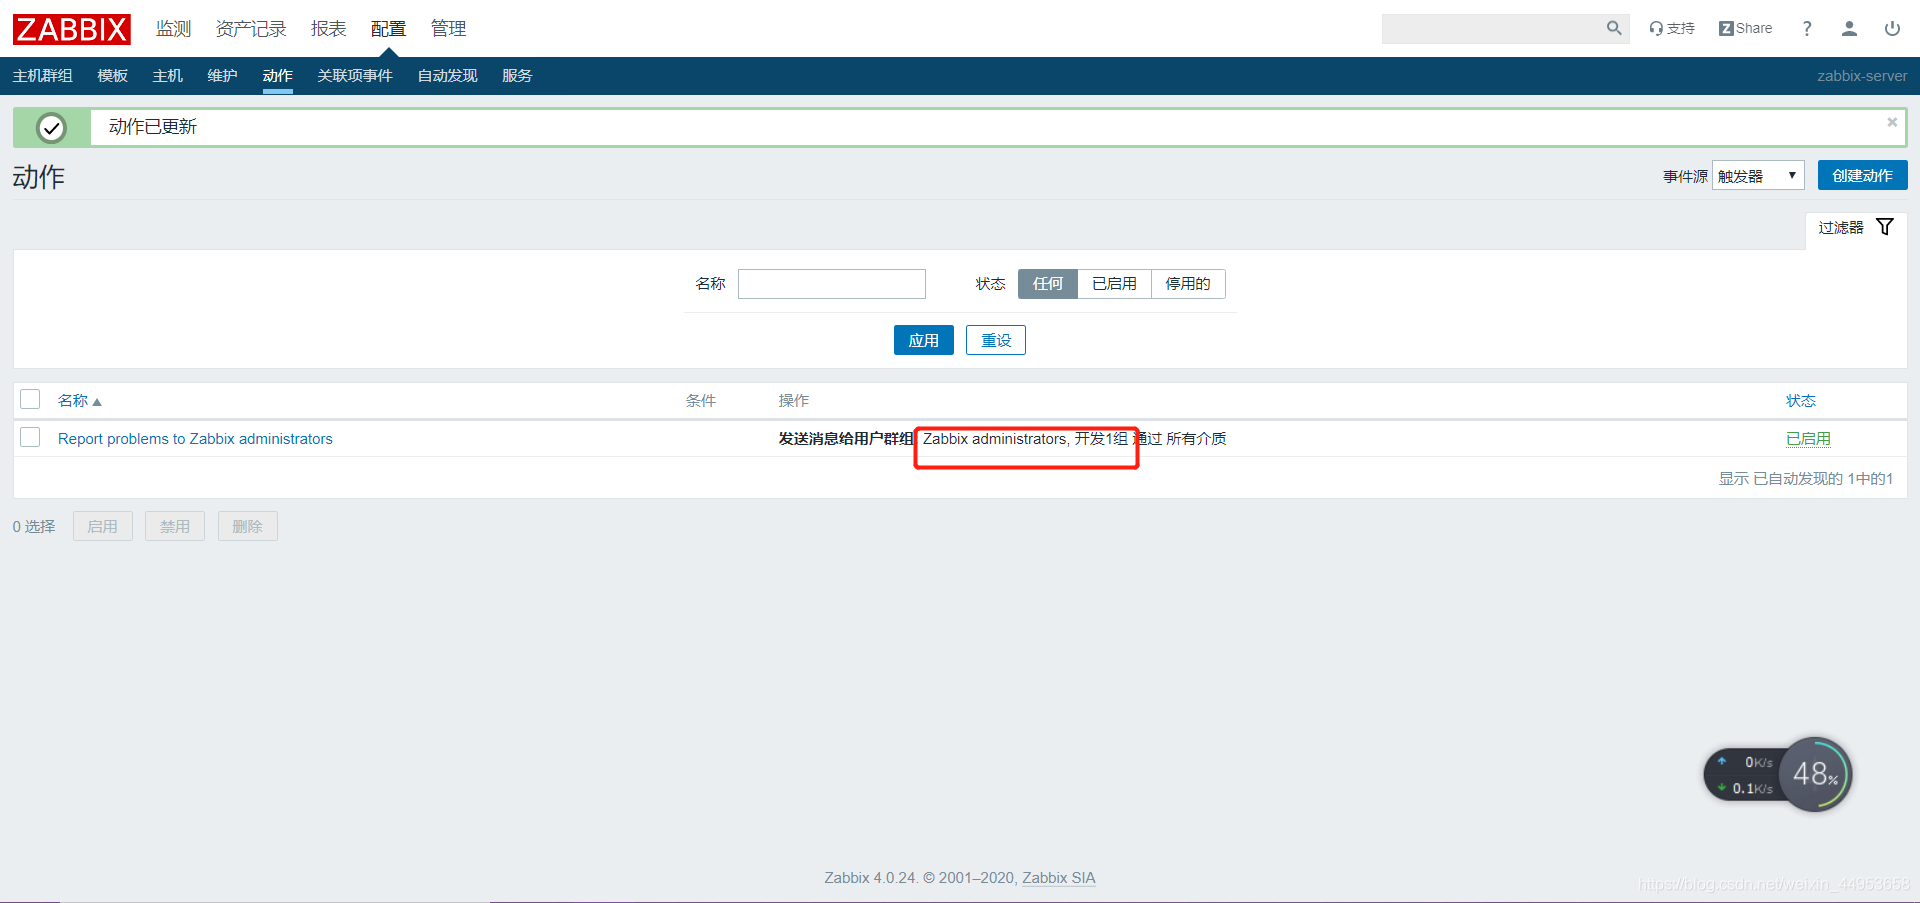The image size is (1920, 903).
Task: Click the logout power icon
Action: click(x=1892, y=28)
